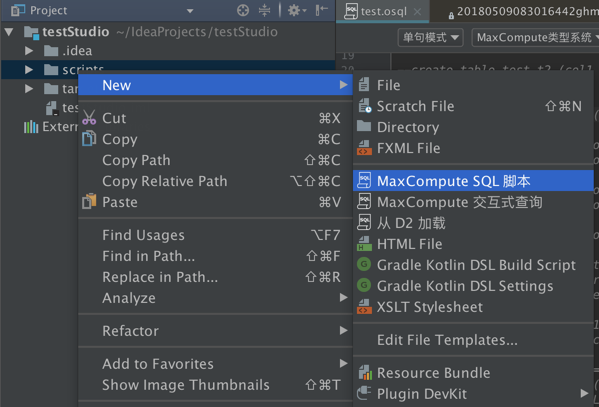Viewport: 599px width, 407px height.
Task: Open the Project view selector dropdown arrow
Action: (x=190, y=11)
